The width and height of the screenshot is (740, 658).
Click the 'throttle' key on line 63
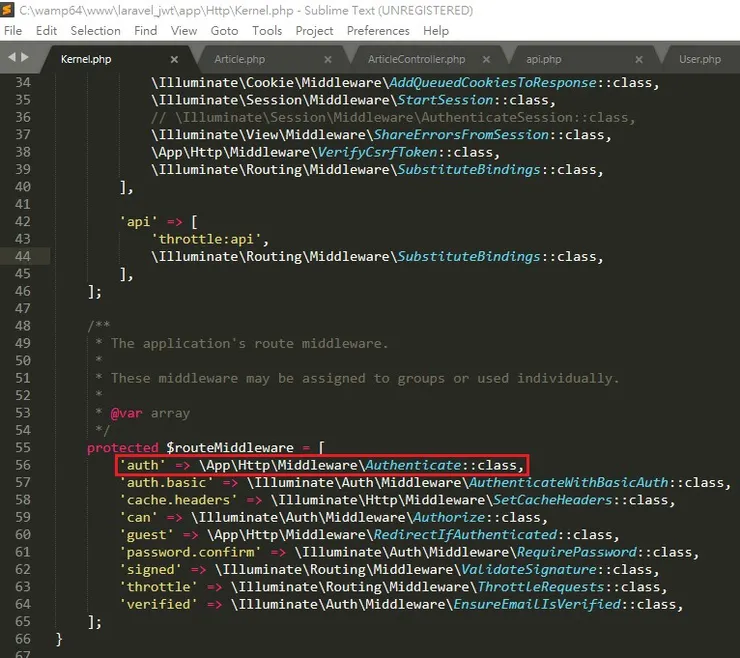pyautogui.click(x=158, y=588)
